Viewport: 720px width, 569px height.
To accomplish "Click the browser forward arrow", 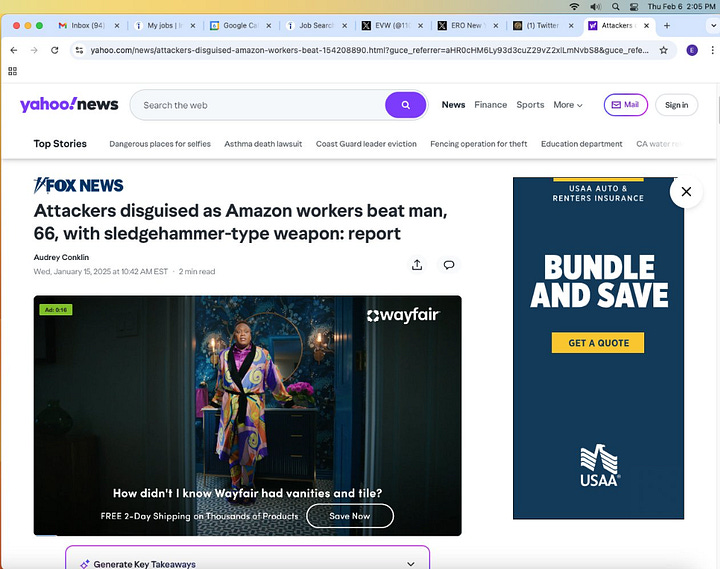I will pos(34,50).
